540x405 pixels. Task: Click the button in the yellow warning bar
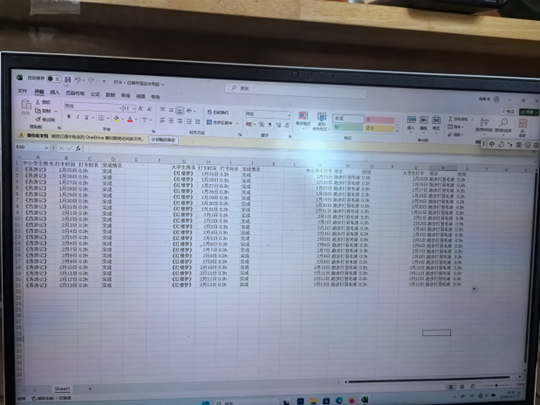click(x=163, y=139)
